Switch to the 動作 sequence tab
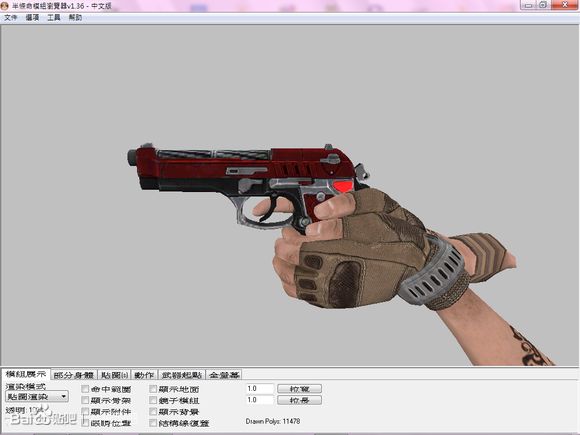The width and height of the screenshot is (580, 435). (x=144, y=375)
